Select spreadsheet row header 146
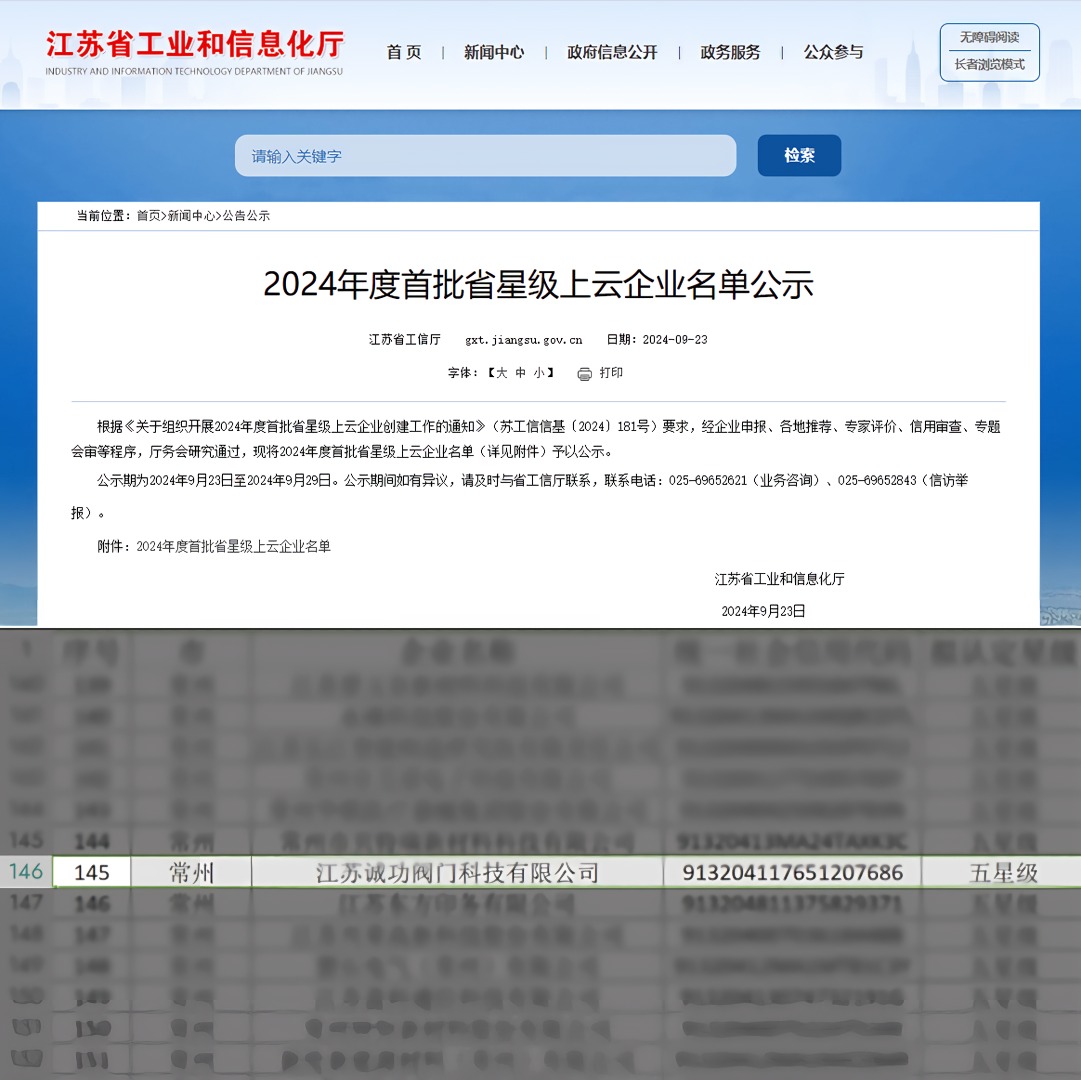This screenshot has width=1081, height=1080. [25, 872]
